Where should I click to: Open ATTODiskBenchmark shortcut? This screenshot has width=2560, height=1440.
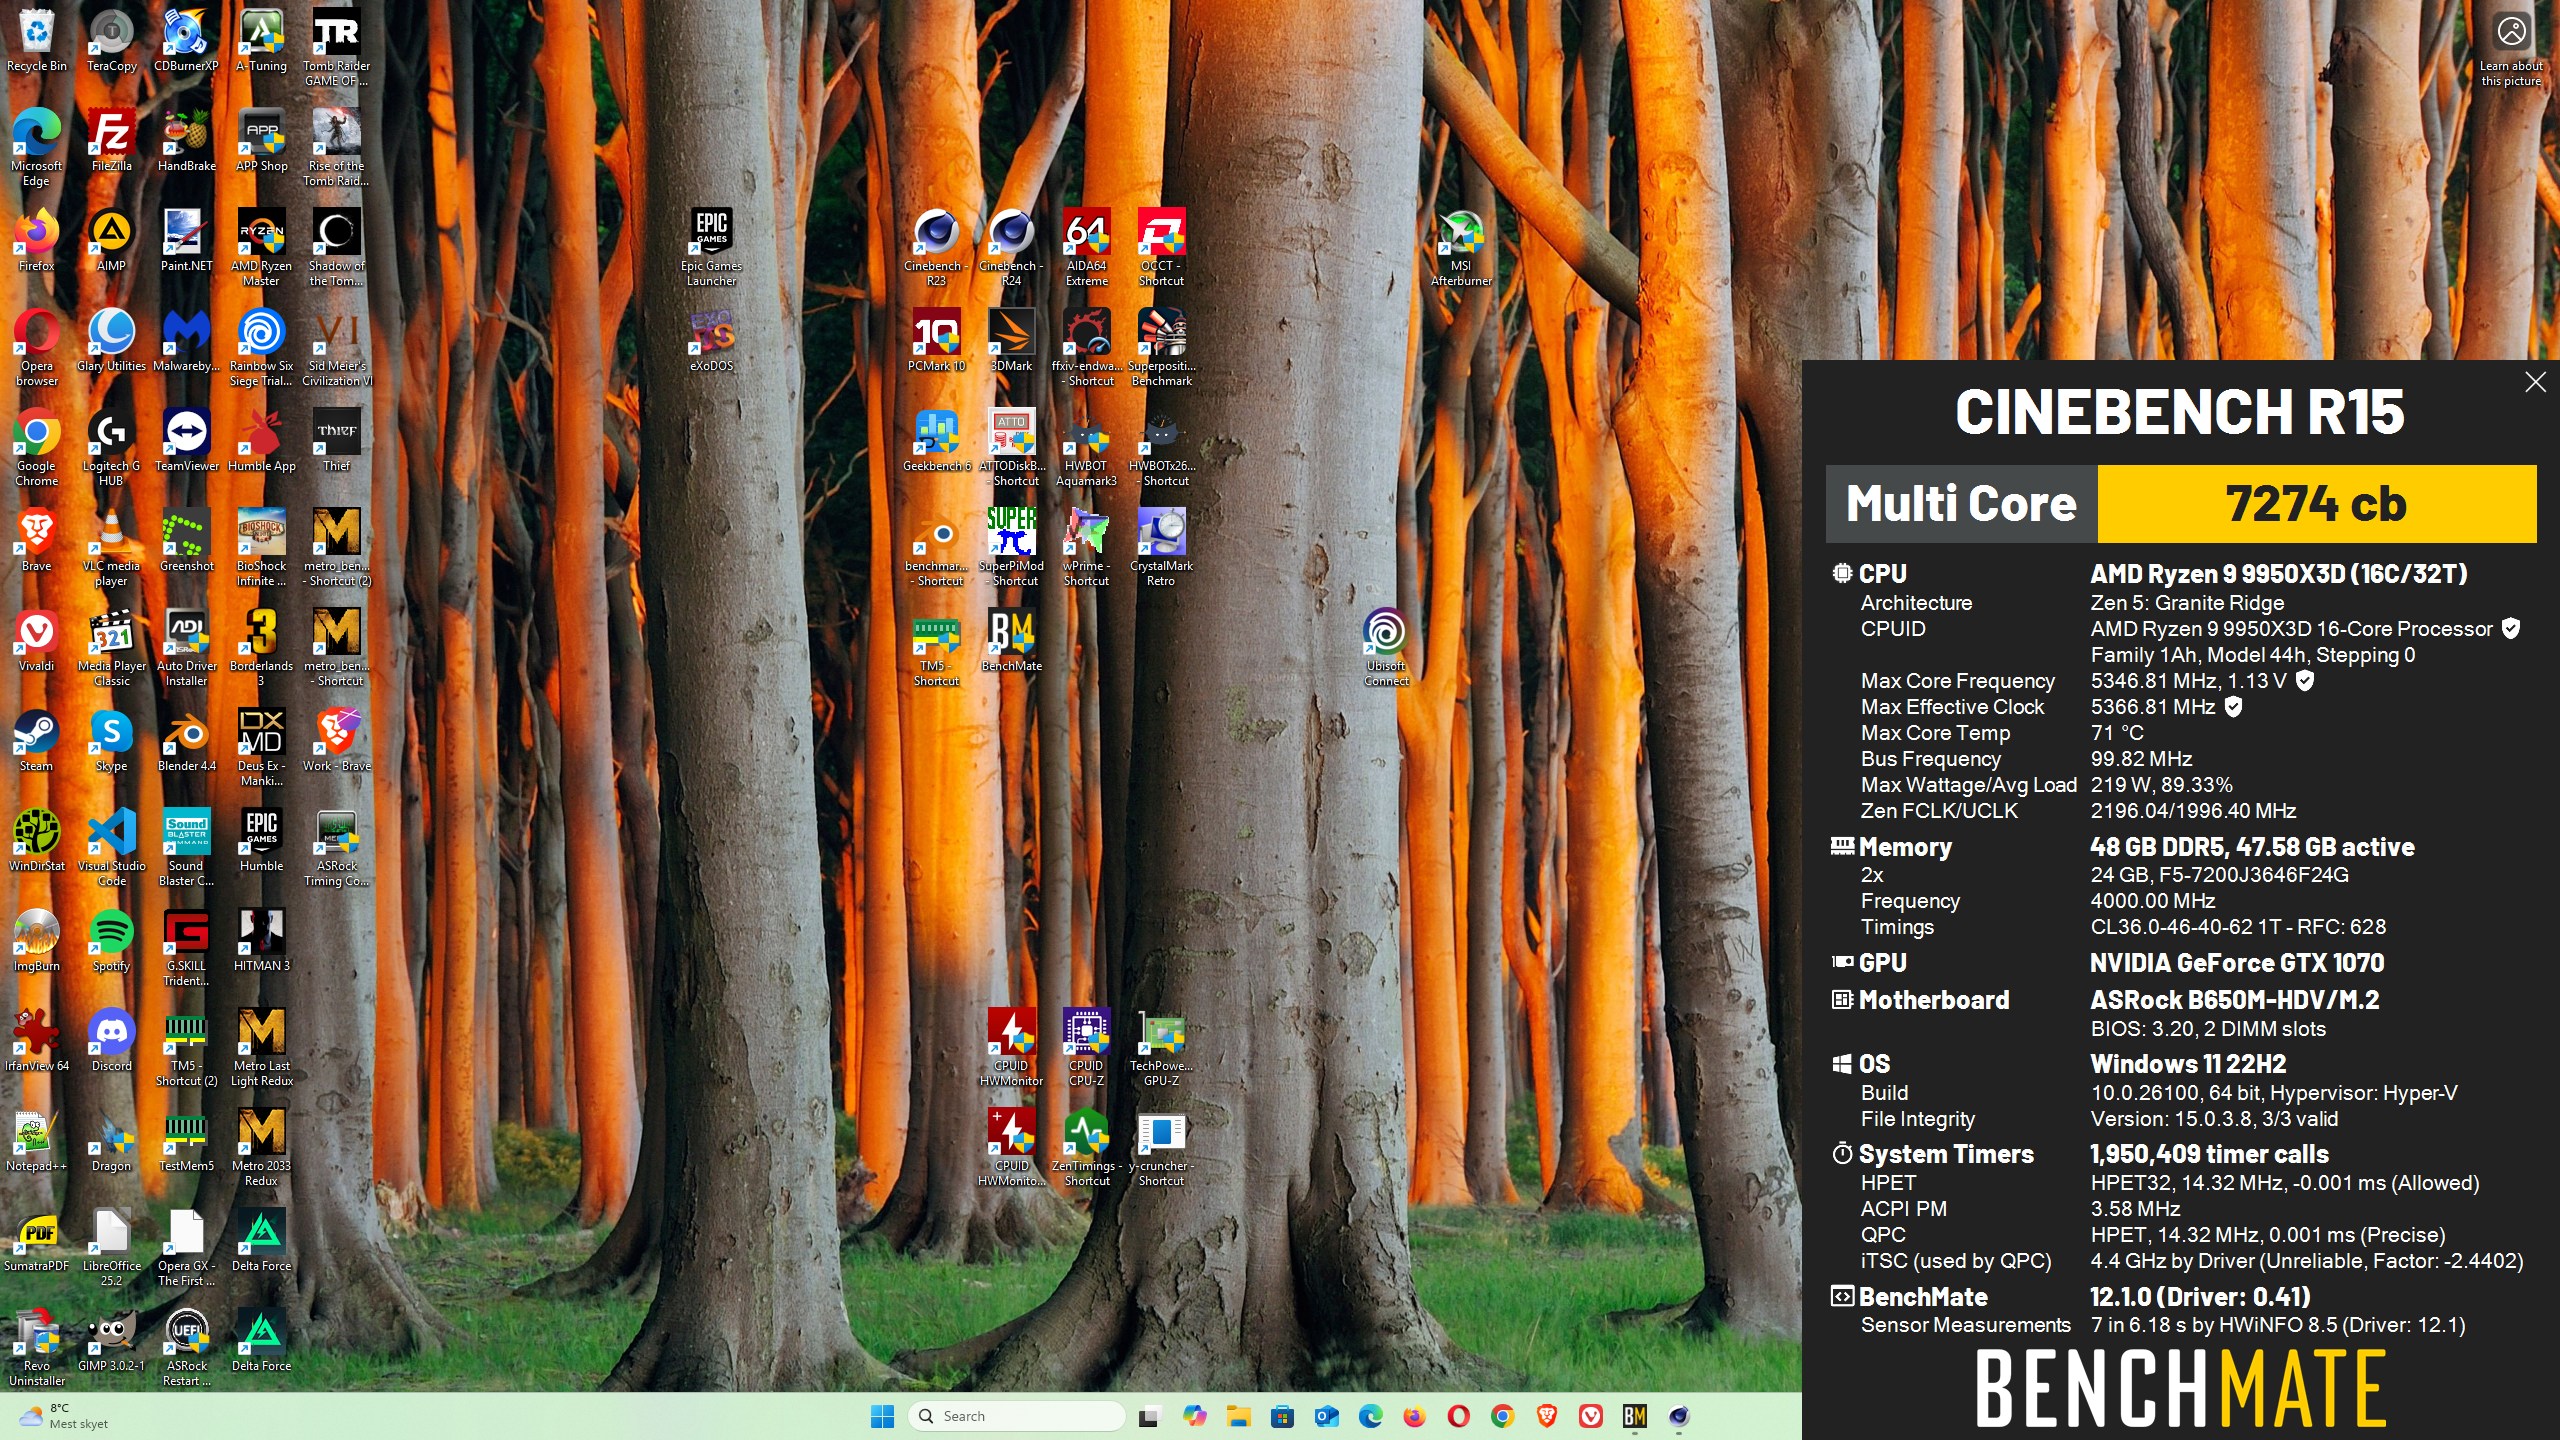coord(1011,447)
